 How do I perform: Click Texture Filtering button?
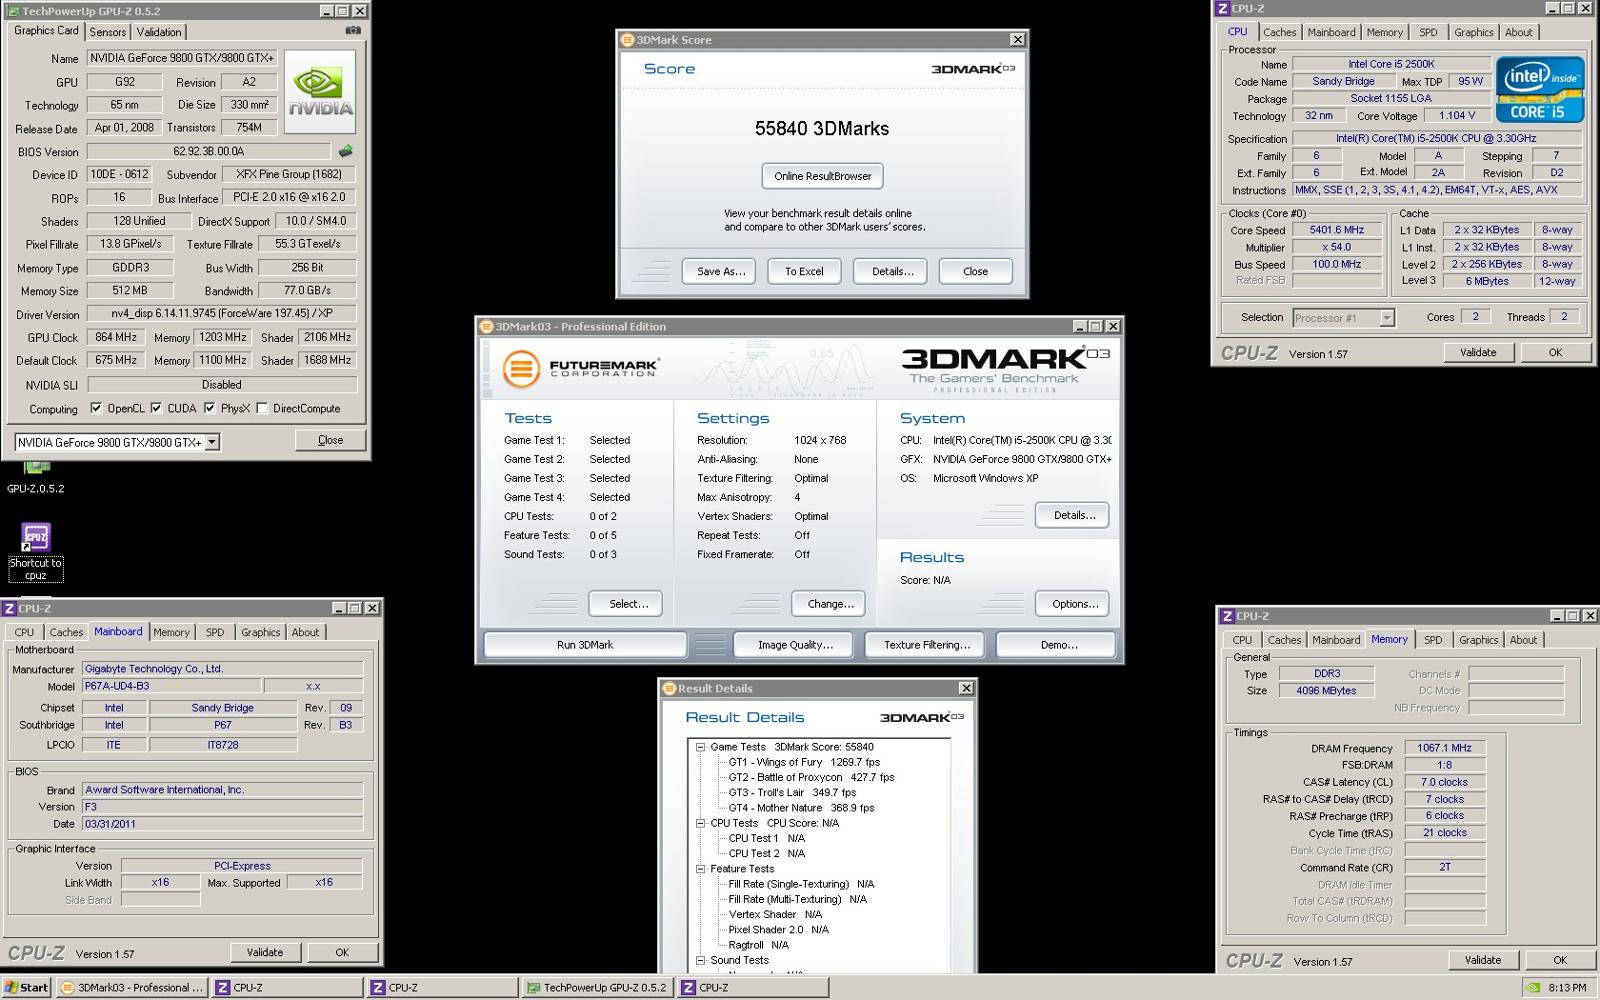(926, 645)
